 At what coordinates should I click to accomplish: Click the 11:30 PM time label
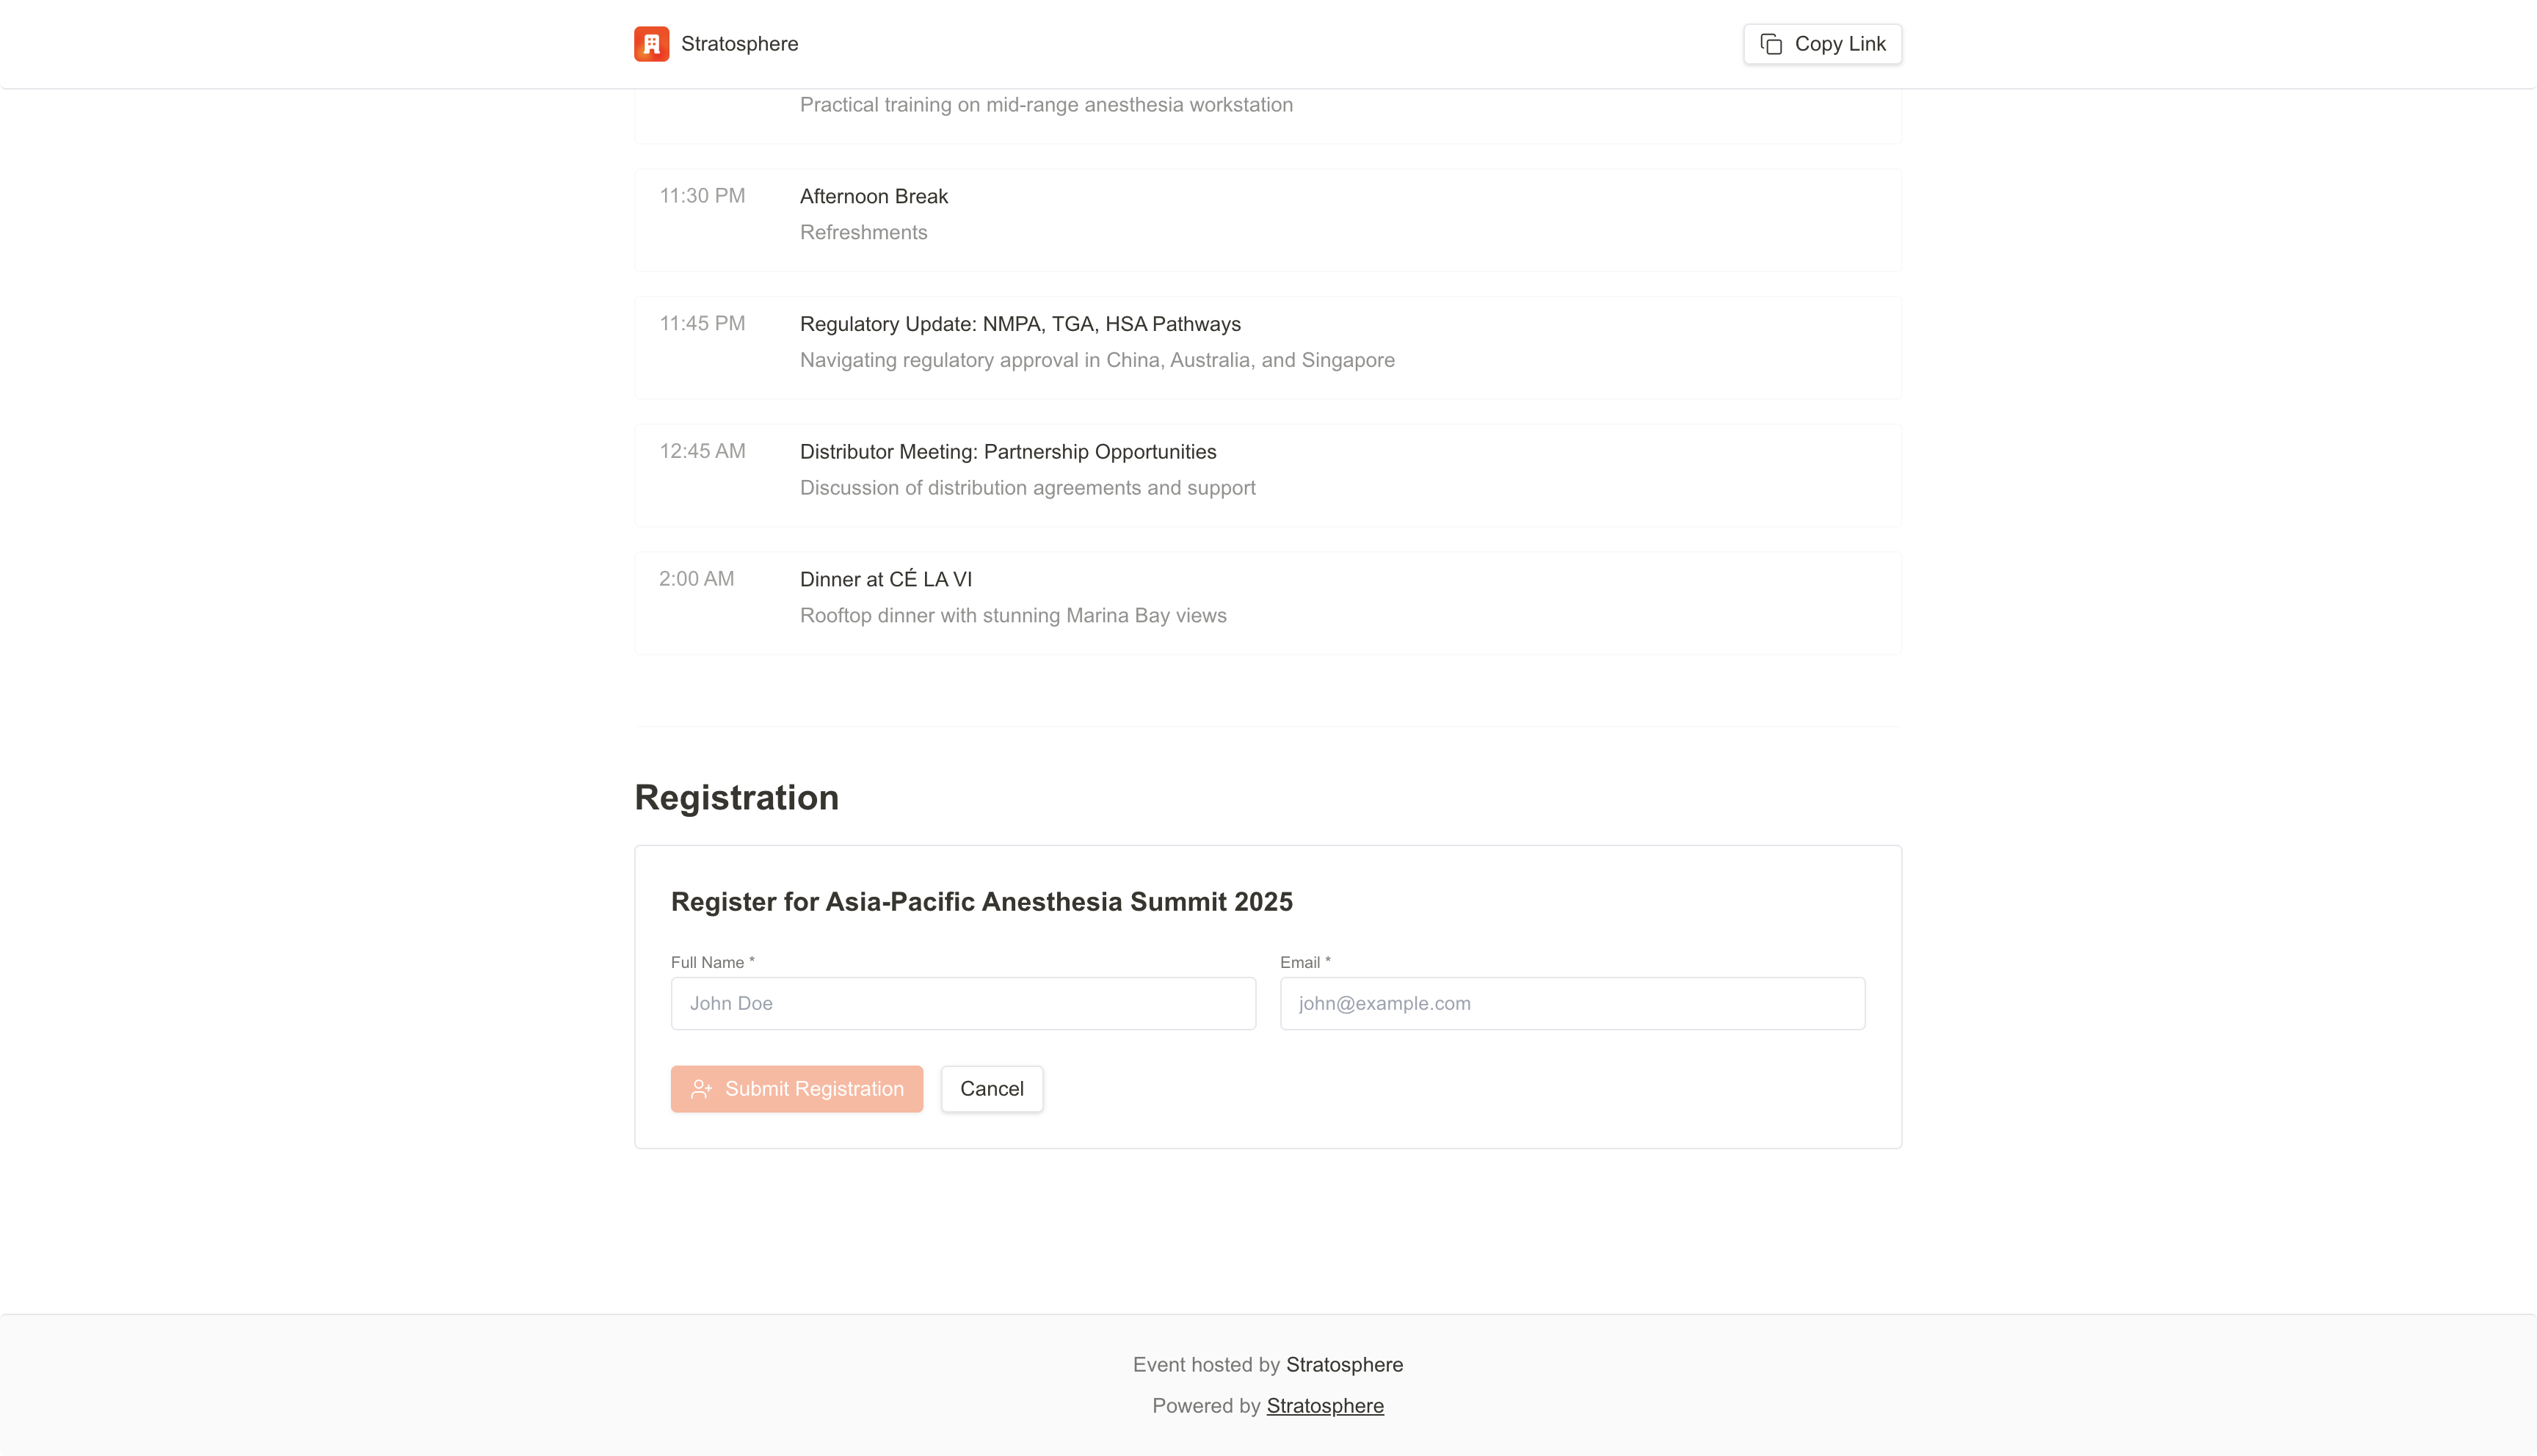[701, 196]
